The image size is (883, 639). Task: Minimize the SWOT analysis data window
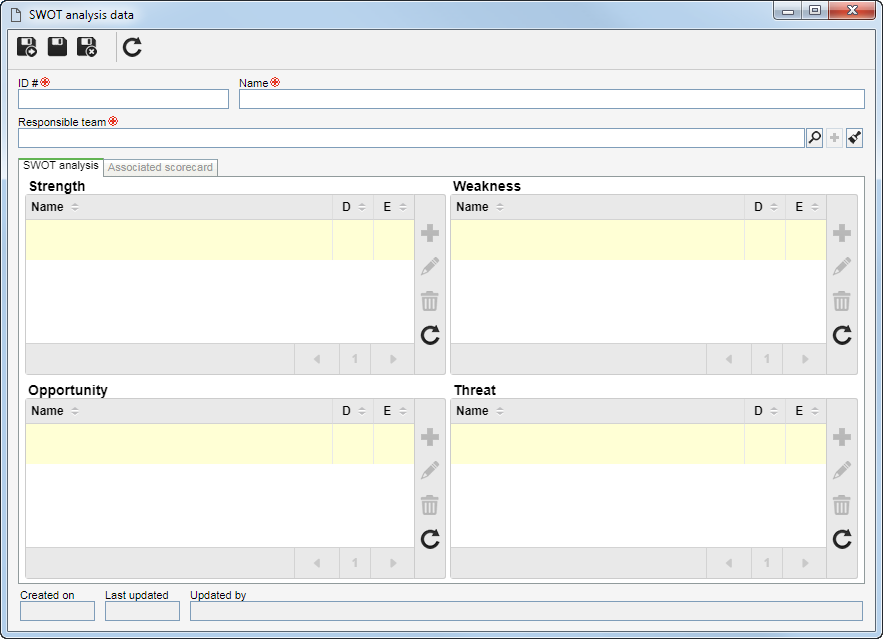pos(788,11)
